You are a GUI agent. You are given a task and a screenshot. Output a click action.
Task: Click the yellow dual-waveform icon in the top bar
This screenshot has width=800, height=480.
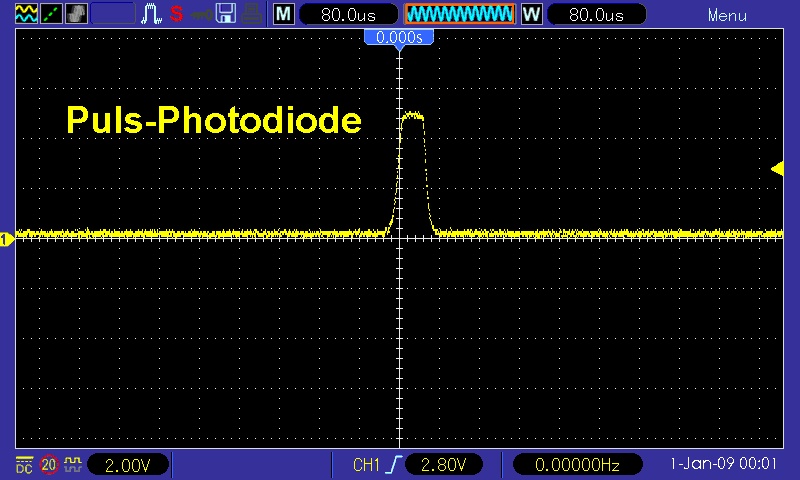point(23,15)
